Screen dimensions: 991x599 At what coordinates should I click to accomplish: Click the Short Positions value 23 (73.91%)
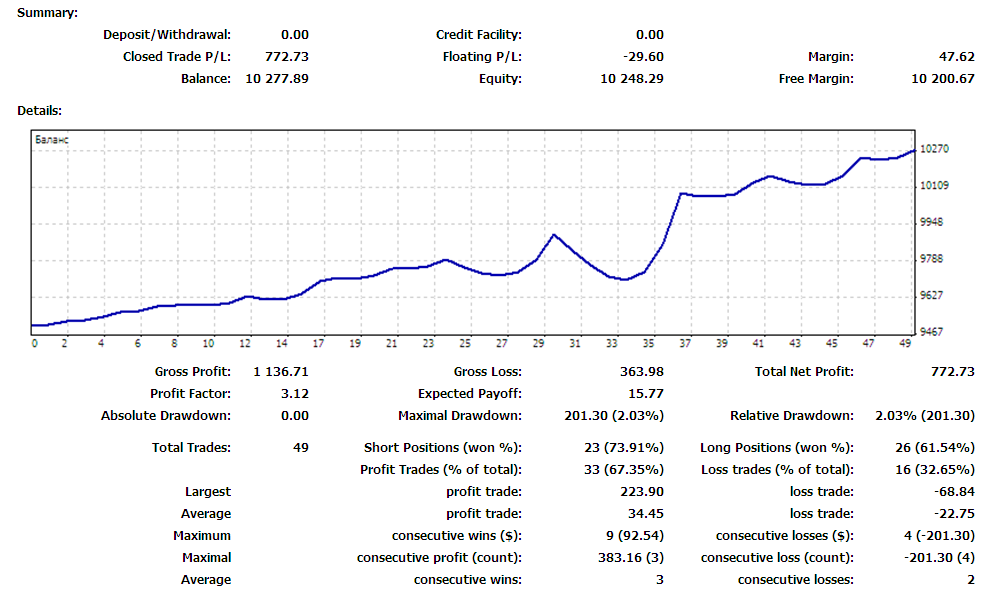pos(624,448)
